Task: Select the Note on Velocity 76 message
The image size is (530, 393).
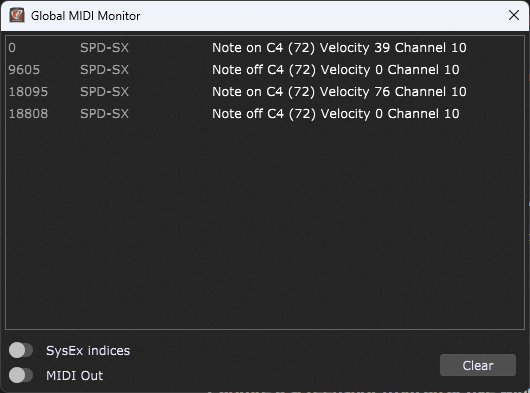Action: [x=339, y=92]
